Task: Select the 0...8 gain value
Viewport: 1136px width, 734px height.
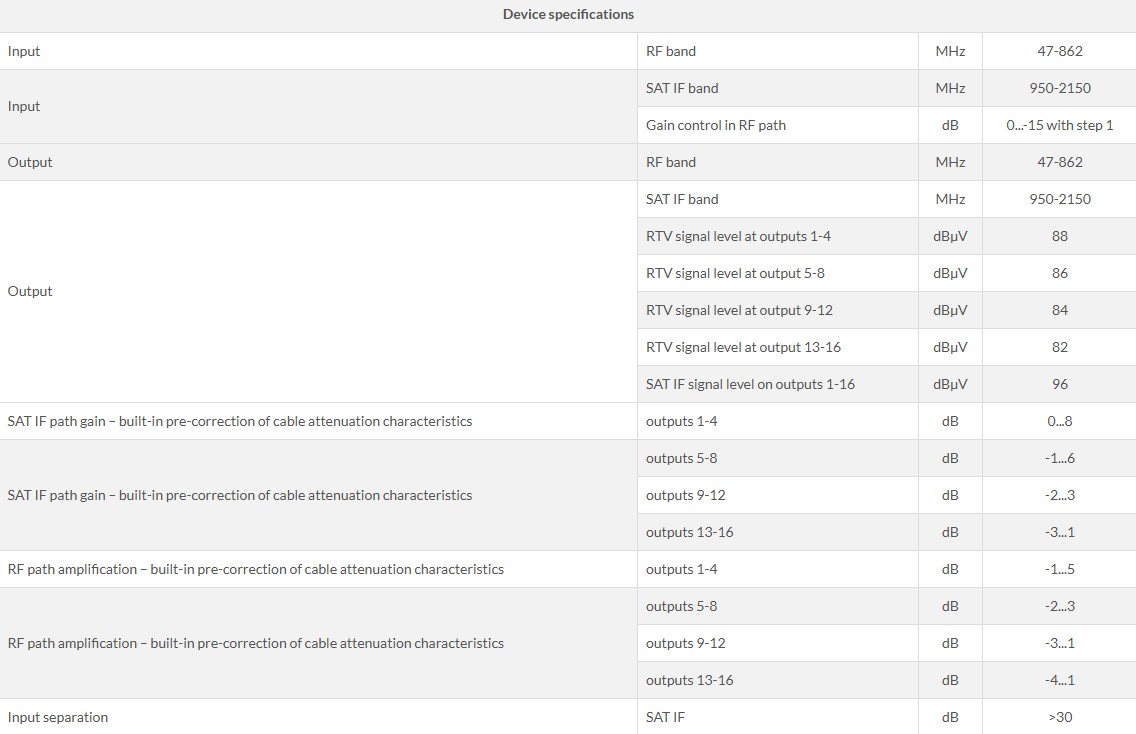Action: [1059, 421]
